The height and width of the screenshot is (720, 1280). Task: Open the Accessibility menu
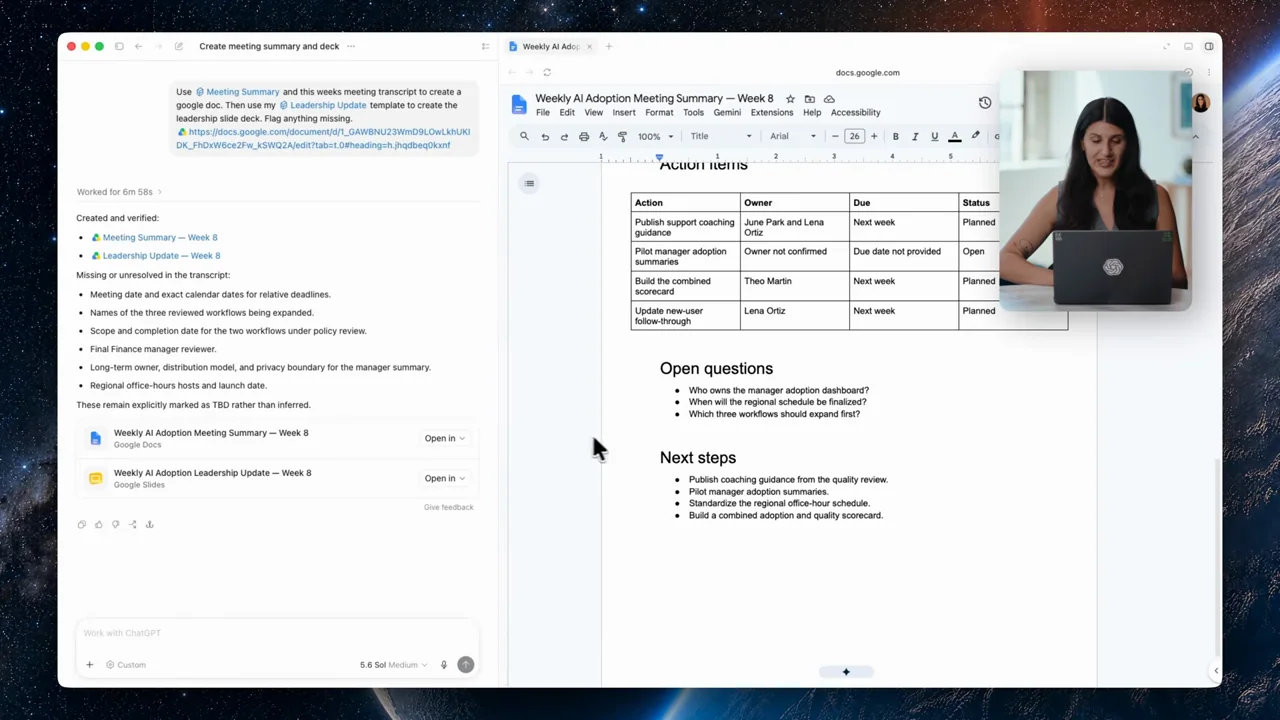pos(855,113)
